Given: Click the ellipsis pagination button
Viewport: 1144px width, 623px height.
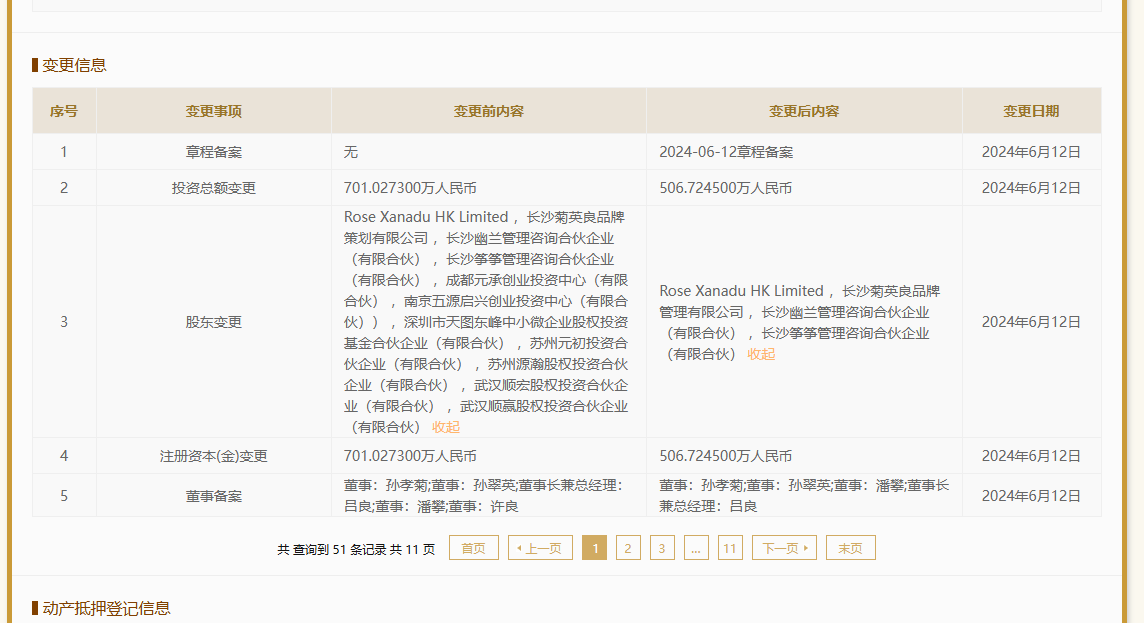Looking at the screenshot, I should click(696, 548).
